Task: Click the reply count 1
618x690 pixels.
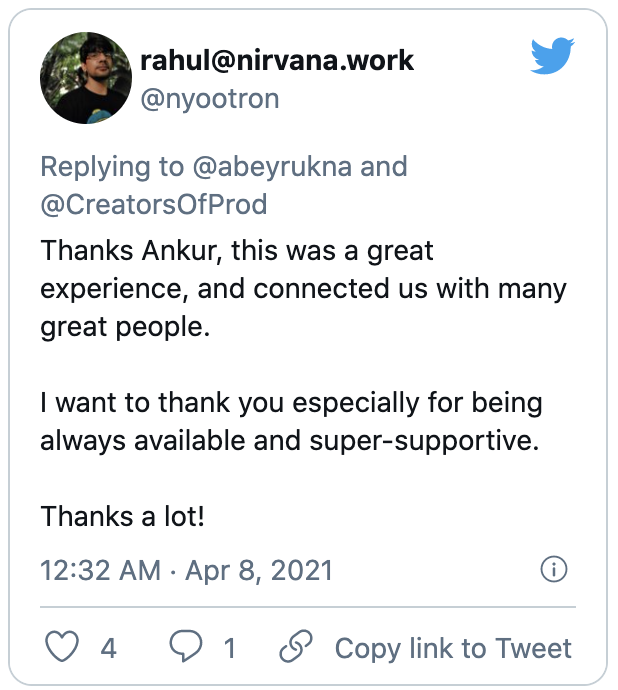Action: coord(229,648)
